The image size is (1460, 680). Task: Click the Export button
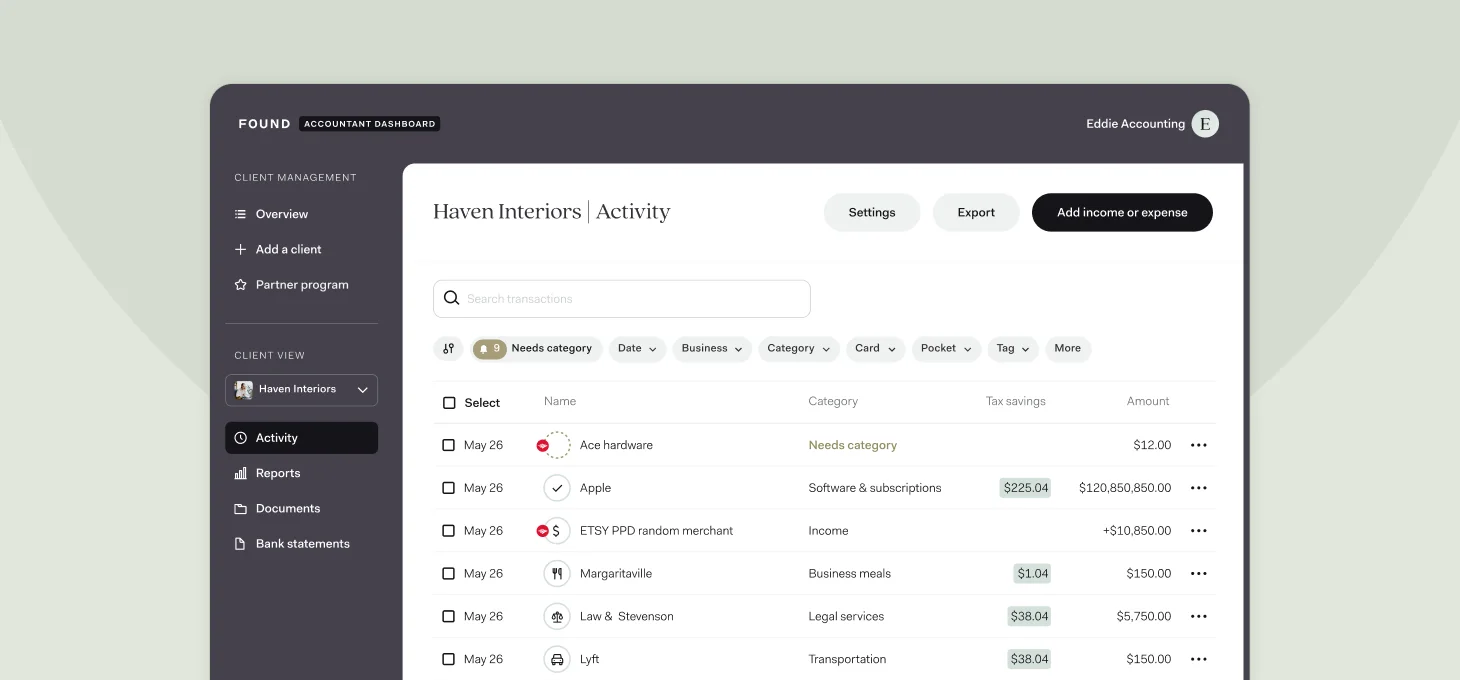[976, 212]
